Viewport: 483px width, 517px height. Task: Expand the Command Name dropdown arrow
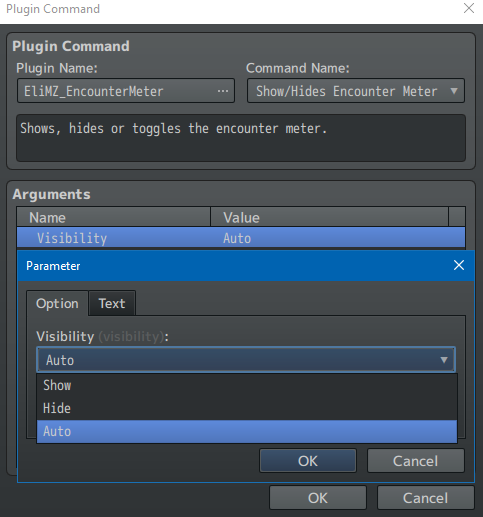pos(454,91)
